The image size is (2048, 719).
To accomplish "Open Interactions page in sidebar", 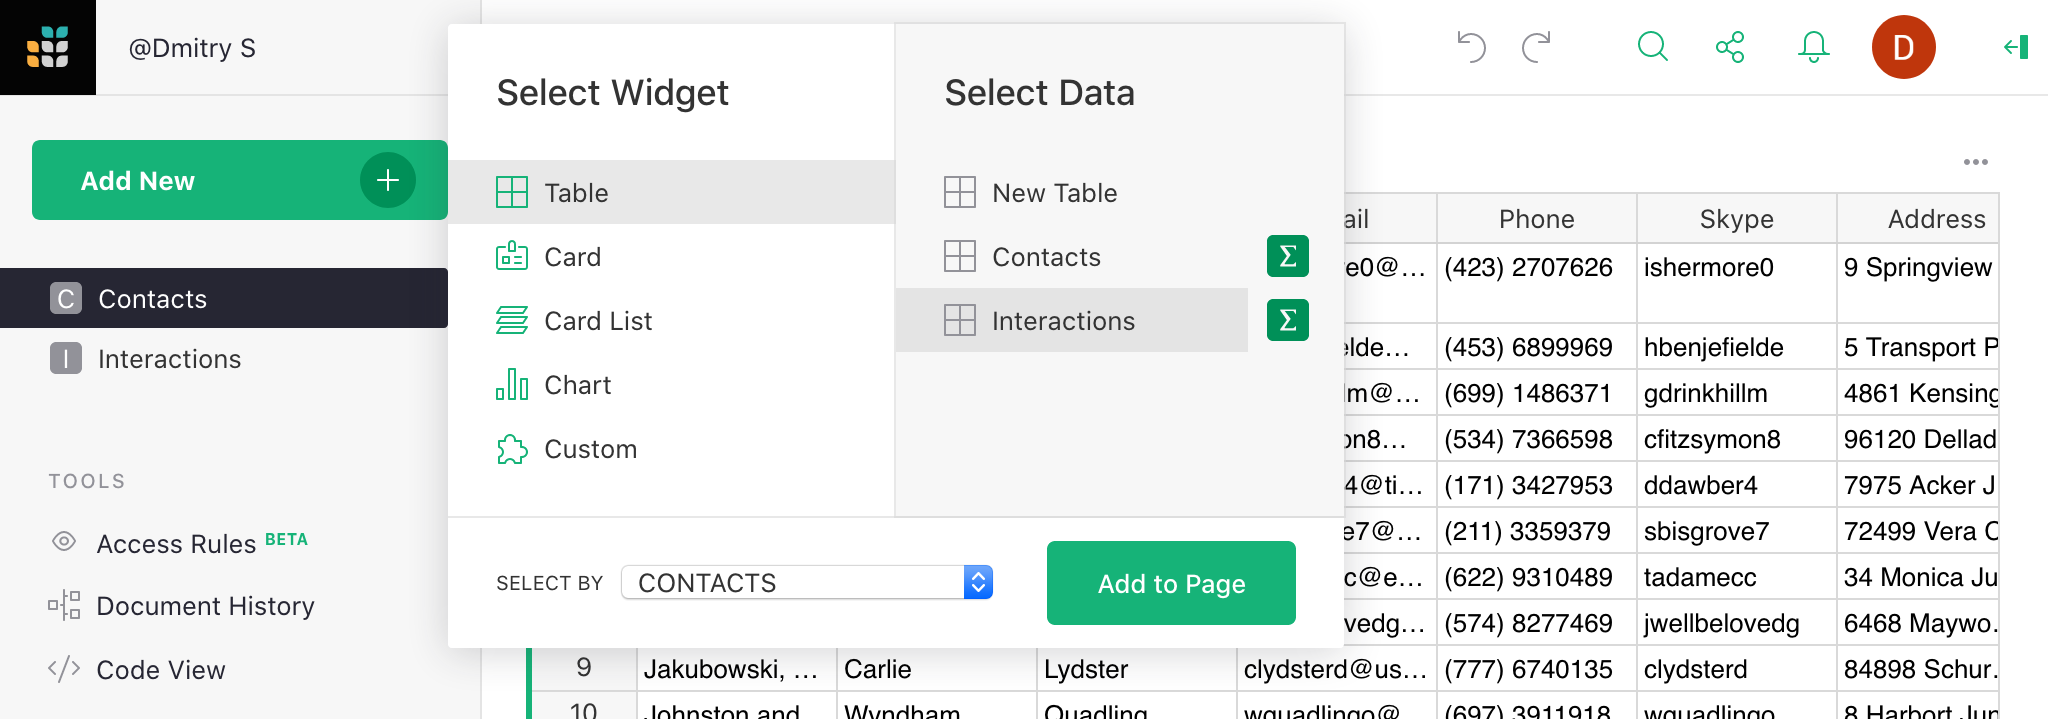I will coord(169,359).
